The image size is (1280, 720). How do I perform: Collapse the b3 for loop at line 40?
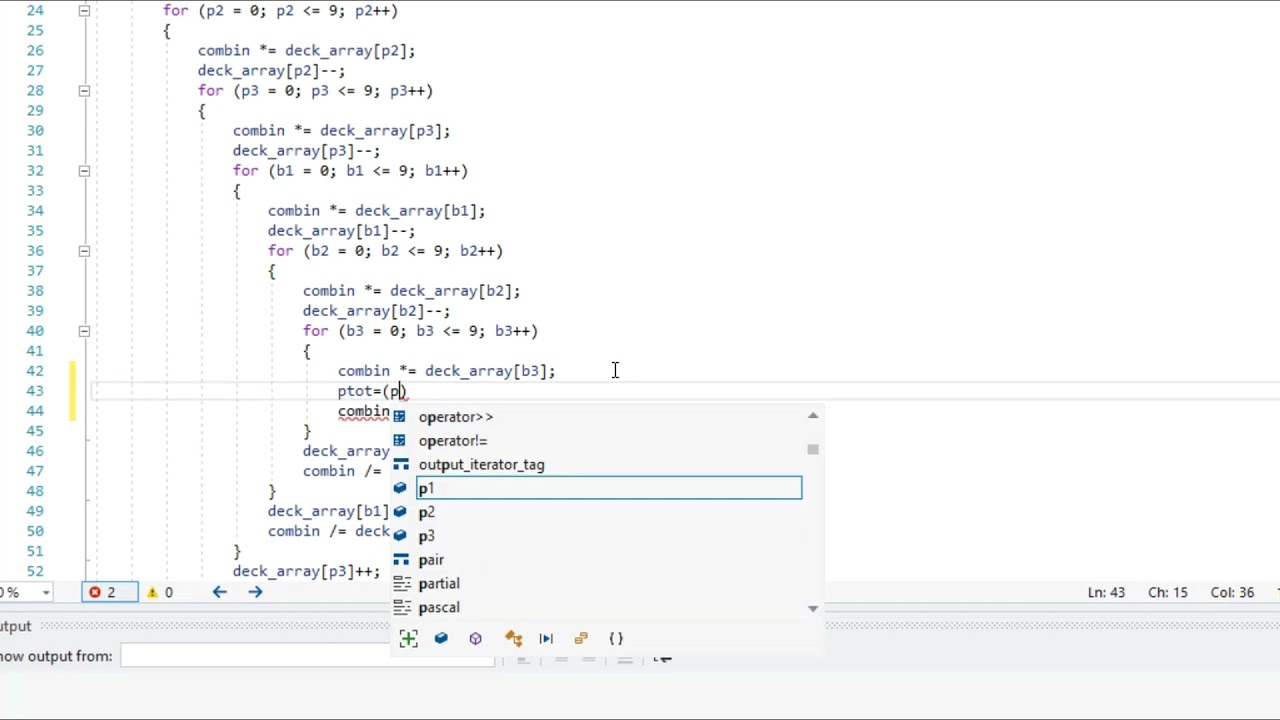[84, 330]
